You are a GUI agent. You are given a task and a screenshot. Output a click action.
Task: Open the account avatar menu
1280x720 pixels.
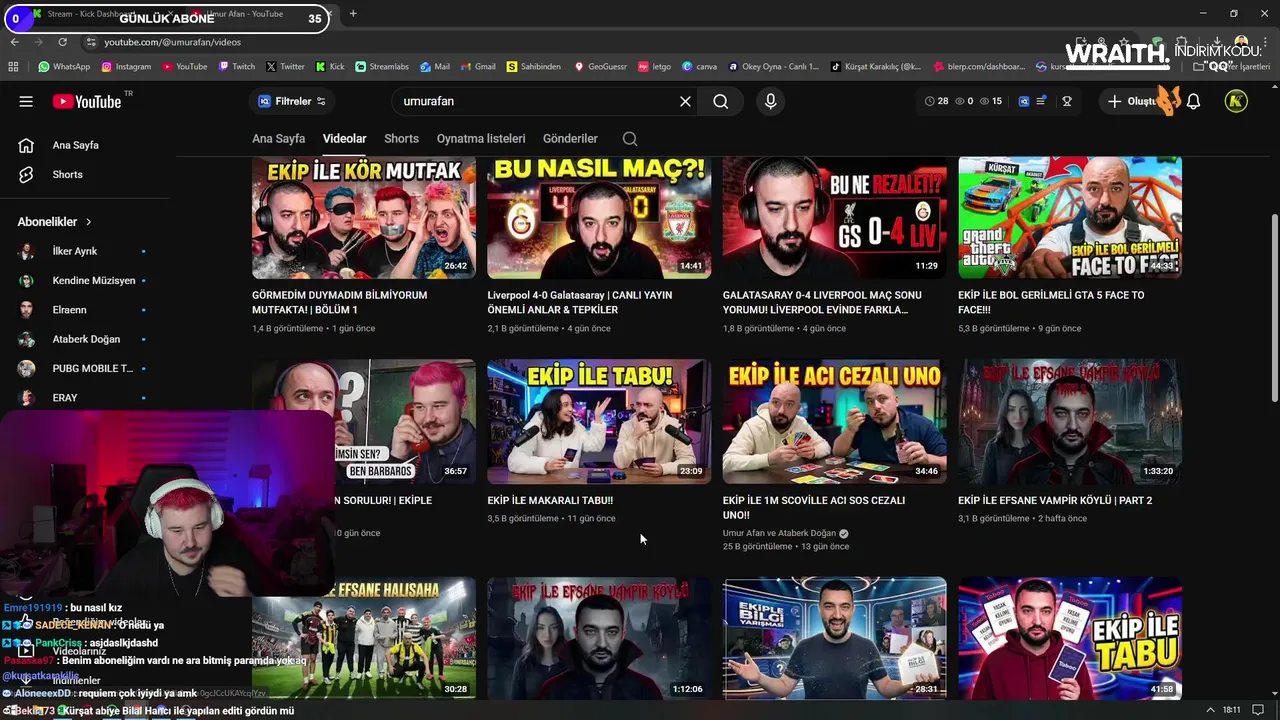pyautogui.click(x=1236, y=101)
